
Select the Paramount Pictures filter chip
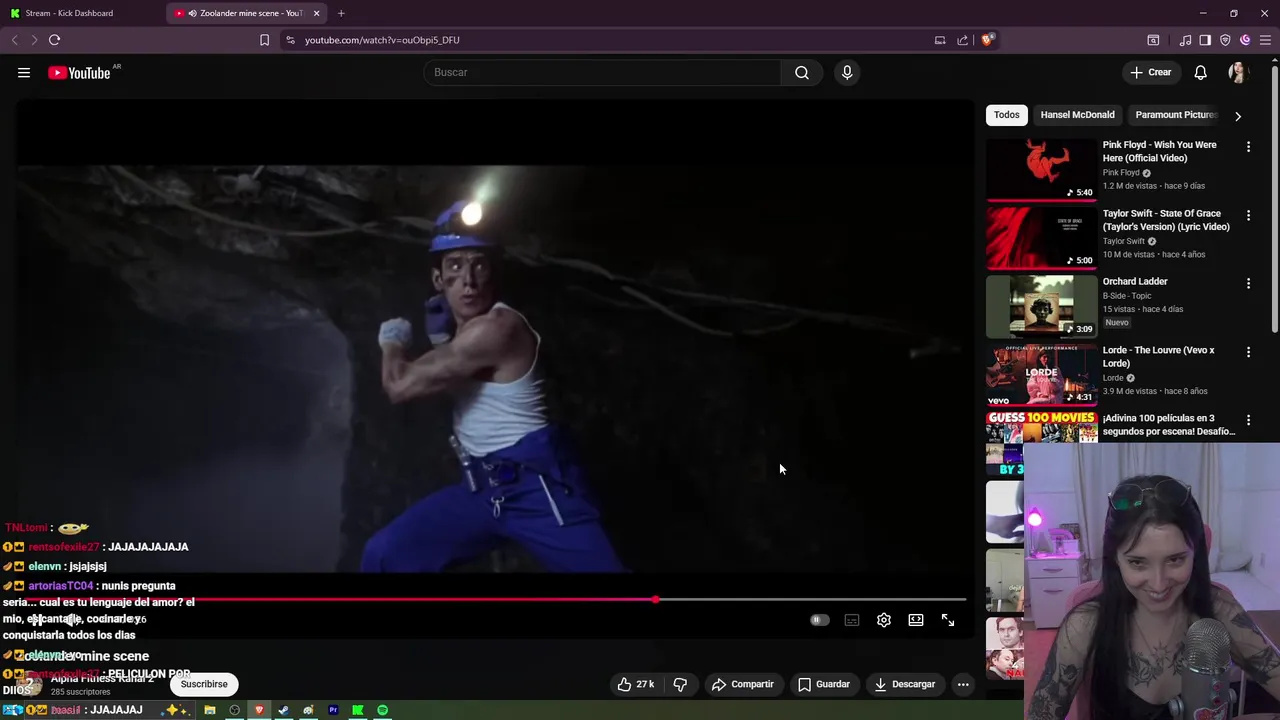(x=1174, y=115)
